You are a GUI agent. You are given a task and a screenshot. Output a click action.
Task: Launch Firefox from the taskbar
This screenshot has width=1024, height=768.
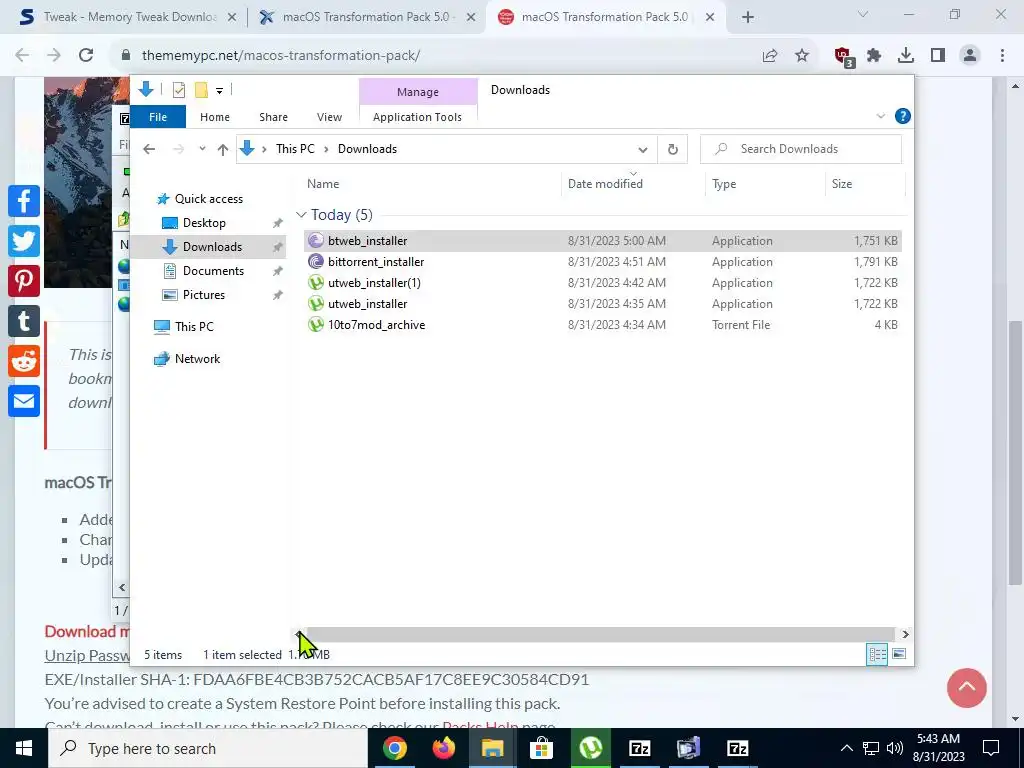443,748
